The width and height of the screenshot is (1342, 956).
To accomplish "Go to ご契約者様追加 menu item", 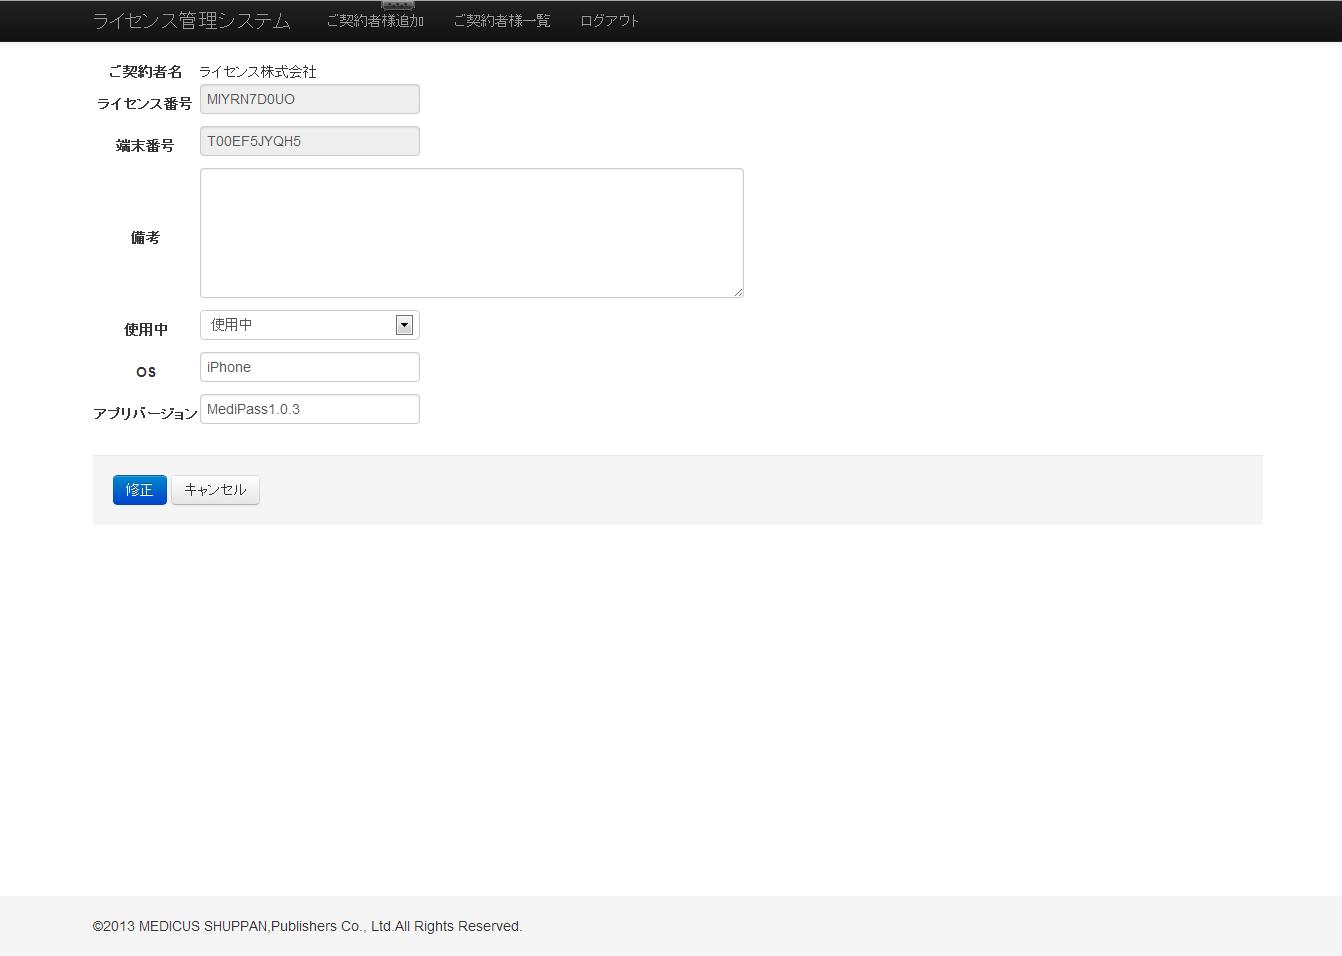I will (x=375, y=21).
